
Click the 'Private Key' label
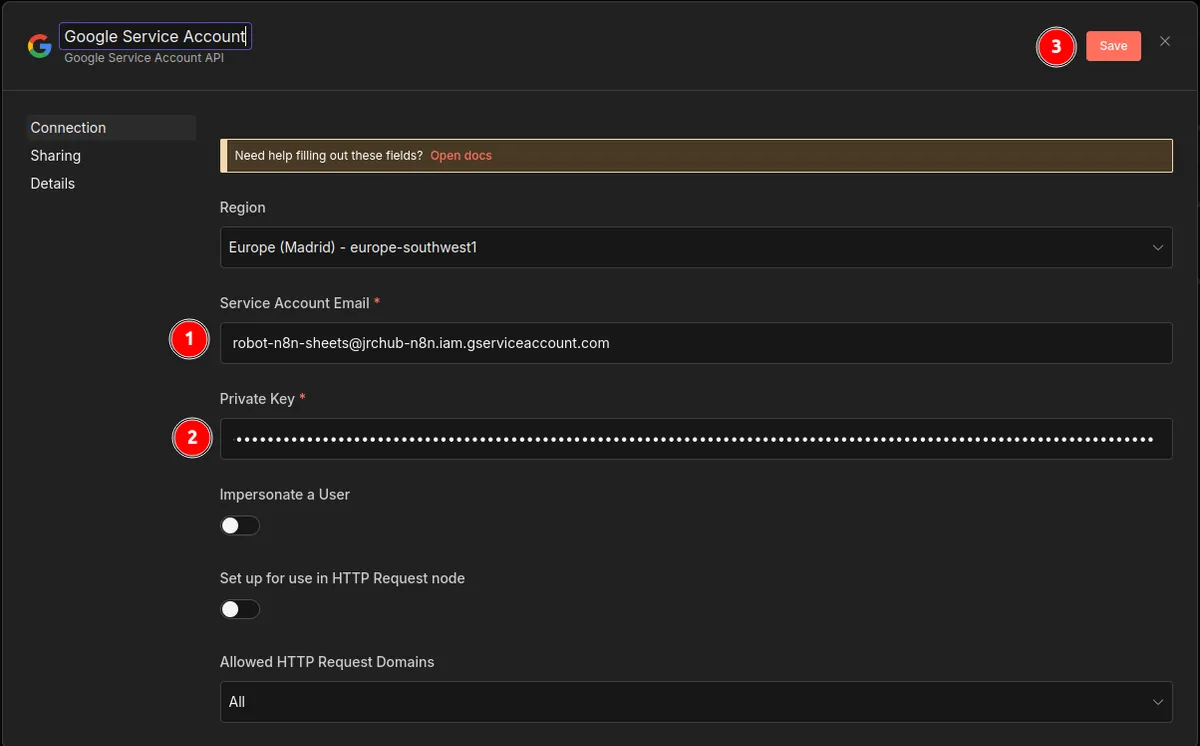(257, 399)
